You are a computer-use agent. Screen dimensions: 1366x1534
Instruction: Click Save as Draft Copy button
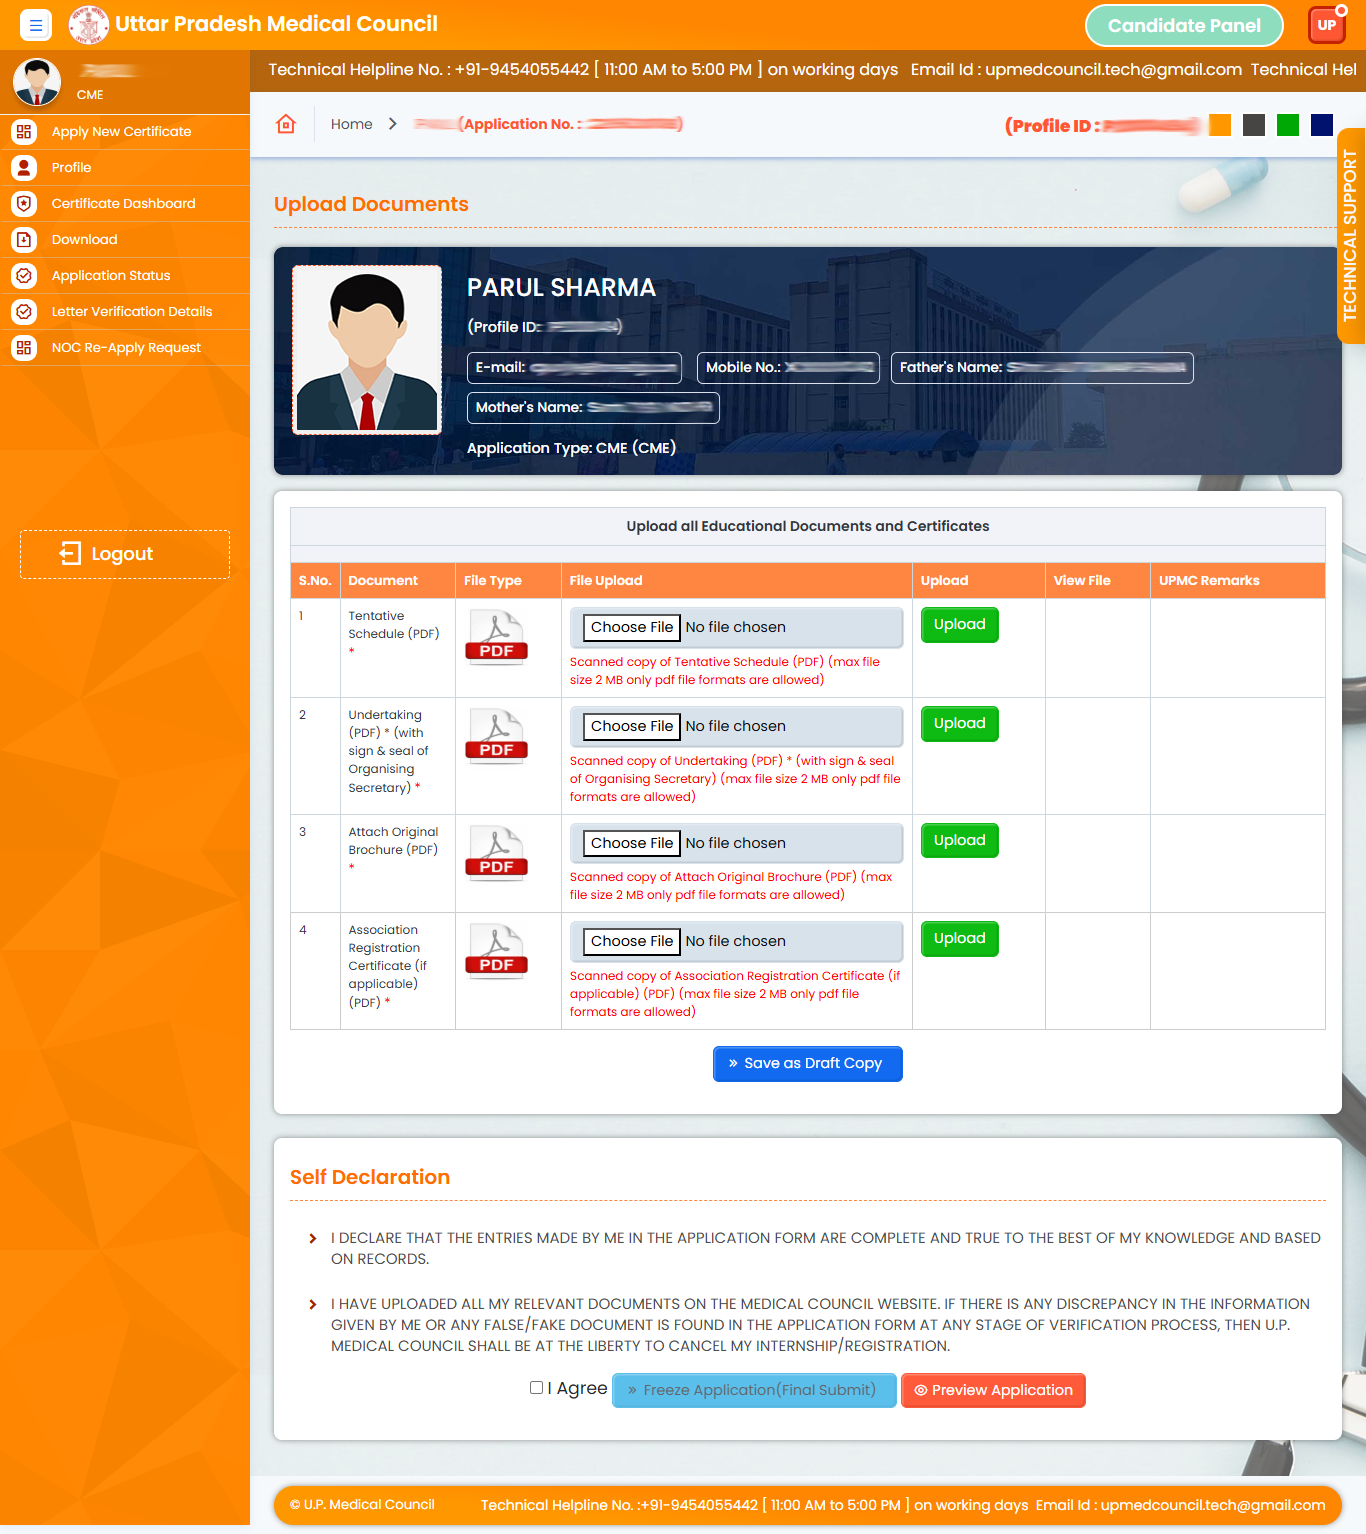click(x=807, y=1064)
